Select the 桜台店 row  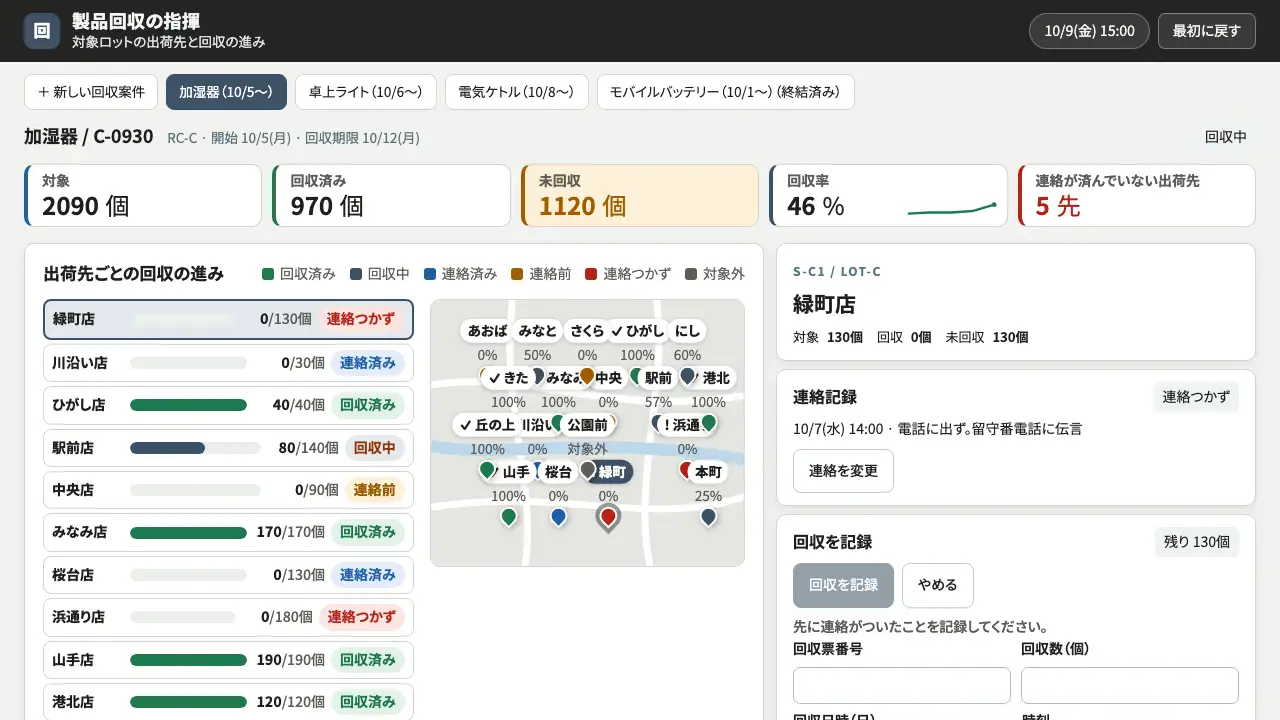tap(228, 575)
